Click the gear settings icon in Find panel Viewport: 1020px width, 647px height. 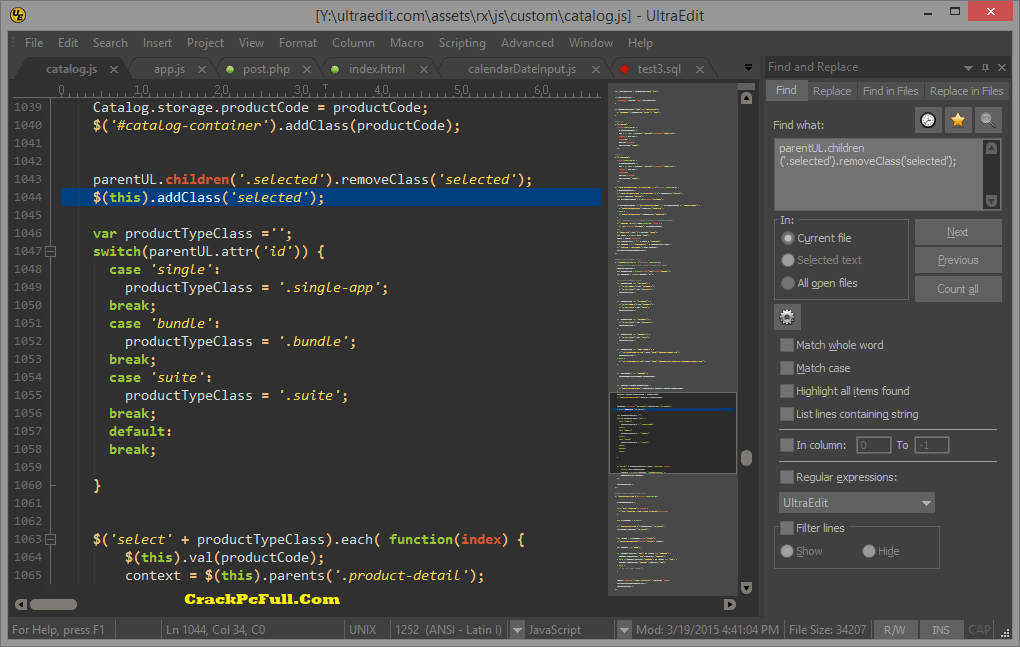(x=787, y=317)
